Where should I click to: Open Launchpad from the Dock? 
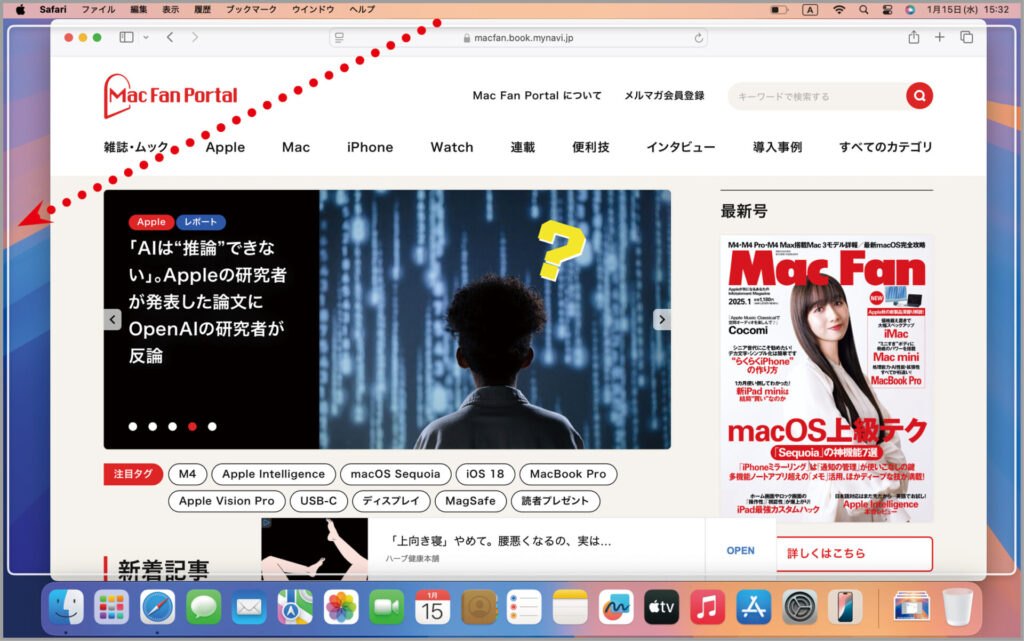112,608
